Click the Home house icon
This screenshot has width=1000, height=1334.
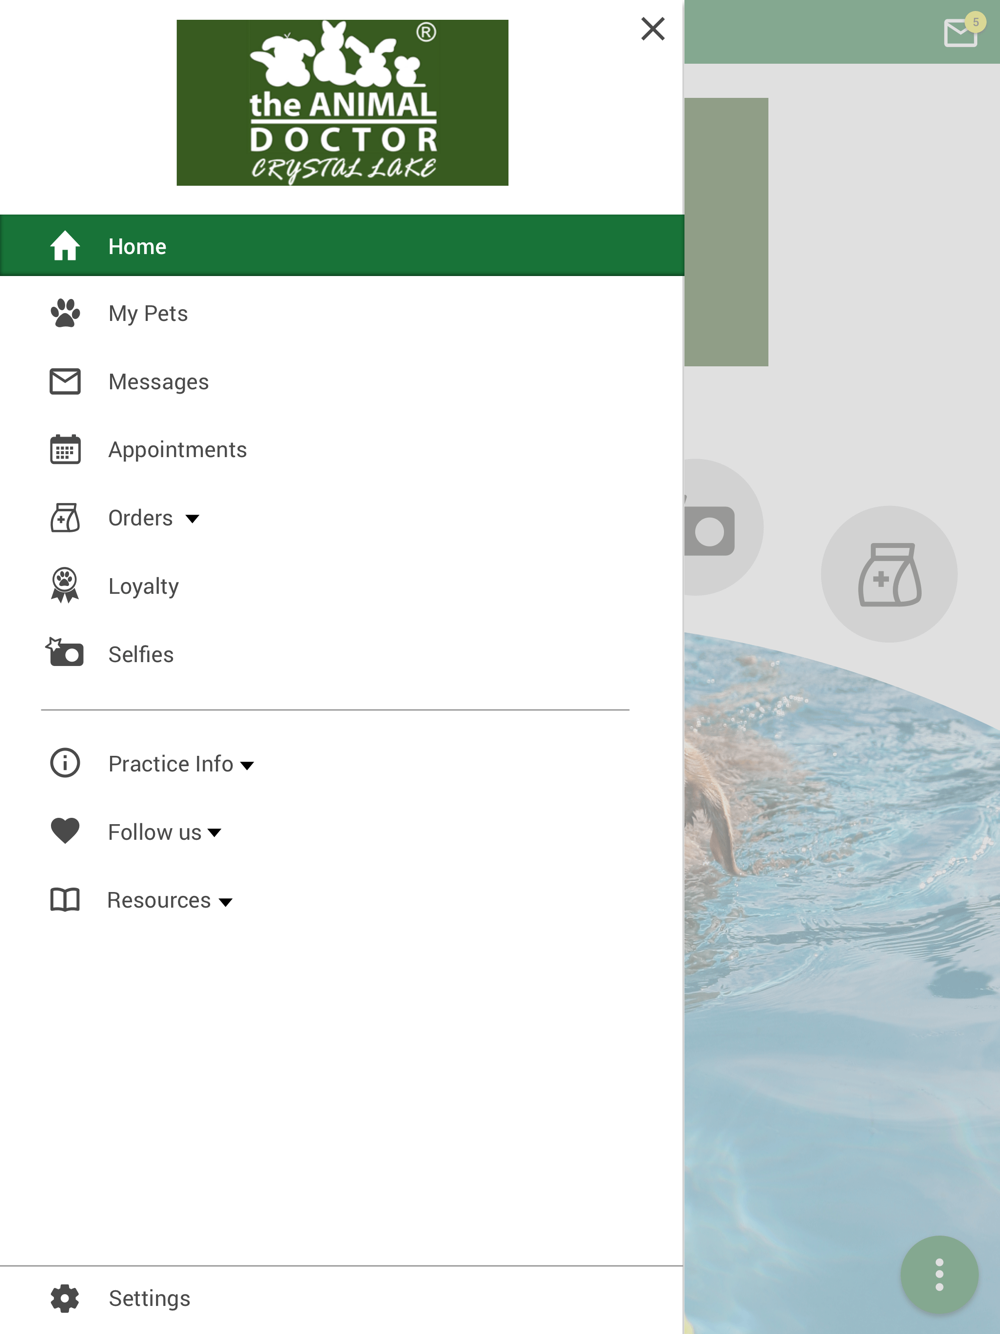65,246
